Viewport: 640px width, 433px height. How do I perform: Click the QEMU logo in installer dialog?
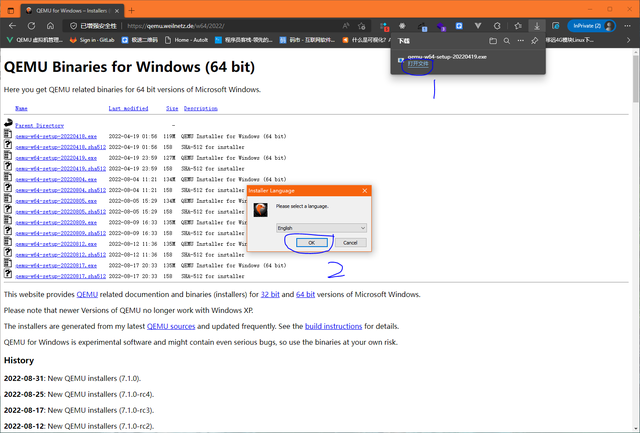pos(260,210)
